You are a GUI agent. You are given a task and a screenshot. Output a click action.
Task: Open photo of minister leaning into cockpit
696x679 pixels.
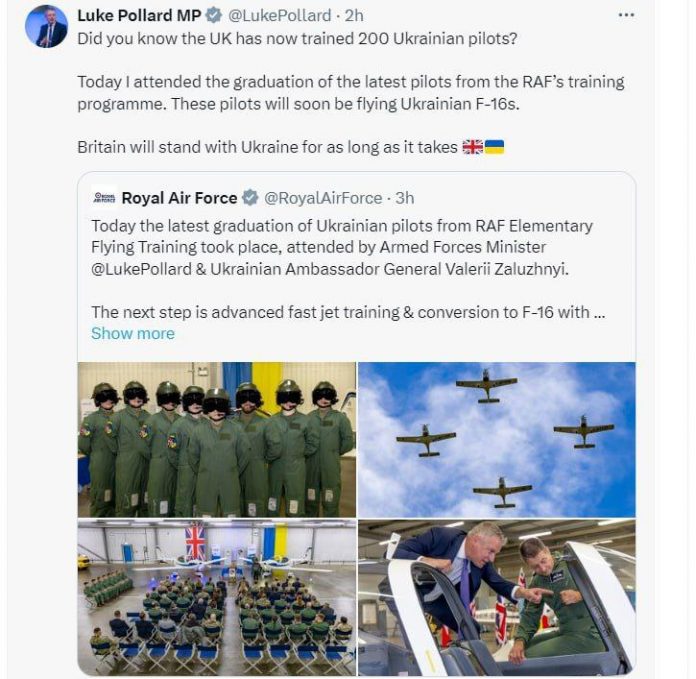point(496,596)
